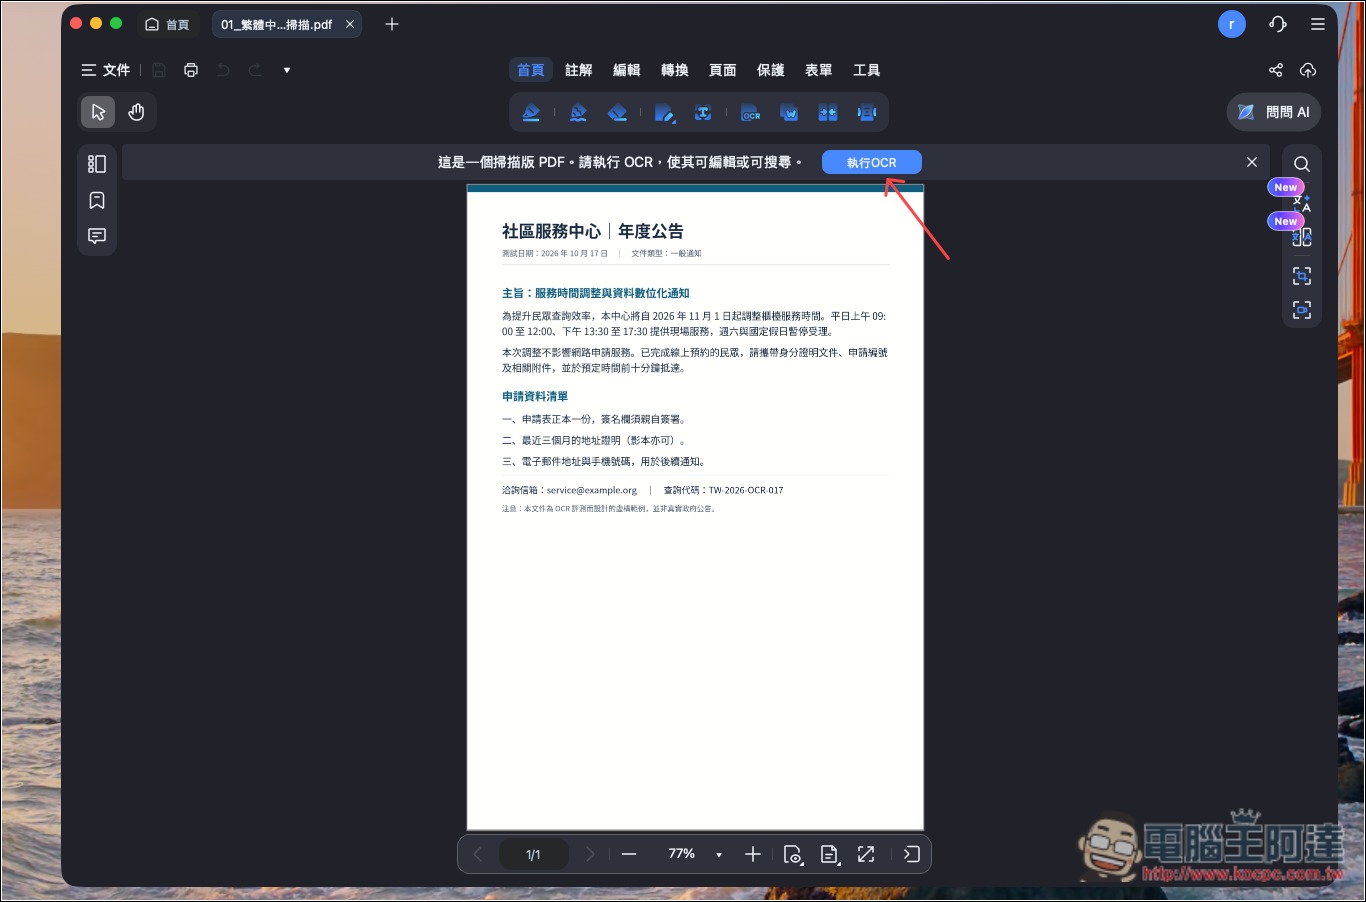Viewport: 1366px width, 902px height.
Task: Click the page layout icon in bottom bar
Action: click(829, 854)
